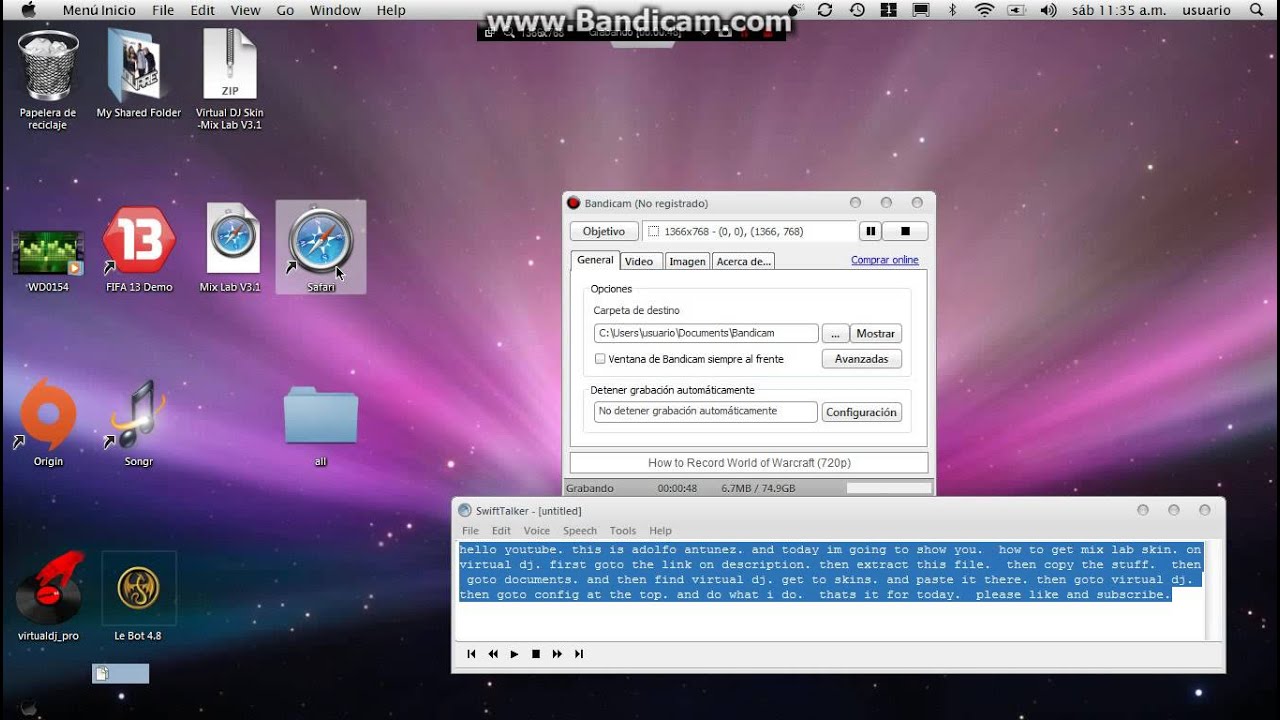Click the sync arrows menu bar icon
Viewport: 1280px width, 720px height.
825,10
